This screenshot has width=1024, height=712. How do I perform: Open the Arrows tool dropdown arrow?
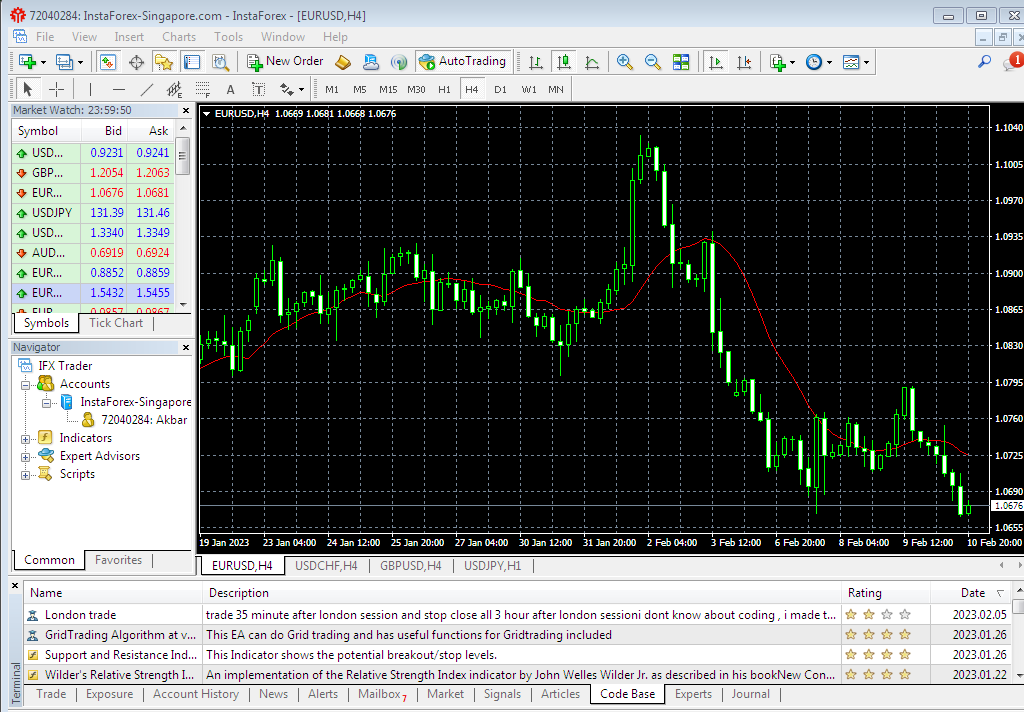click(x=301, y=89)
